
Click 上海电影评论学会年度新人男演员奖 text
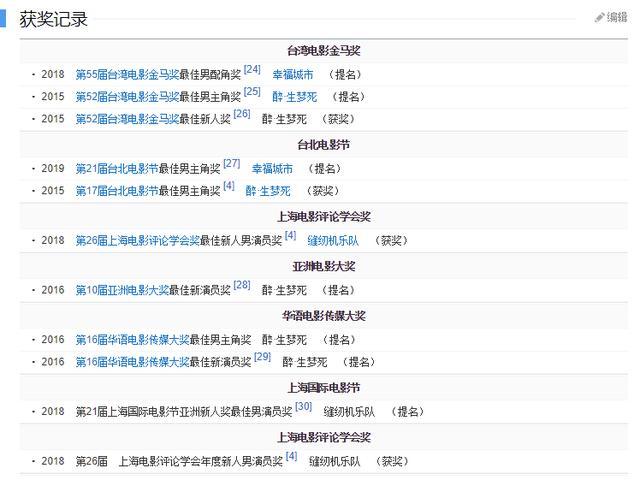click(200, 461)
